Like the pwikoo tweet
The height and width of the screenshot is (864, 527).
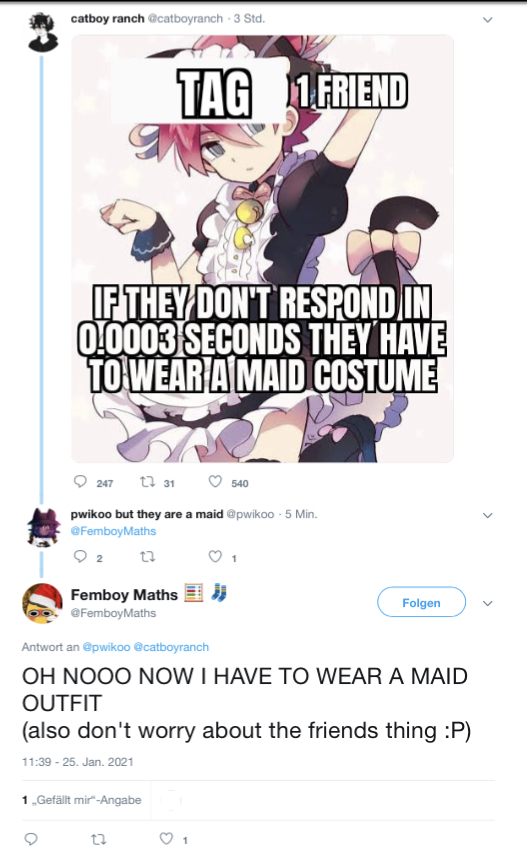(x=215, y=557)
